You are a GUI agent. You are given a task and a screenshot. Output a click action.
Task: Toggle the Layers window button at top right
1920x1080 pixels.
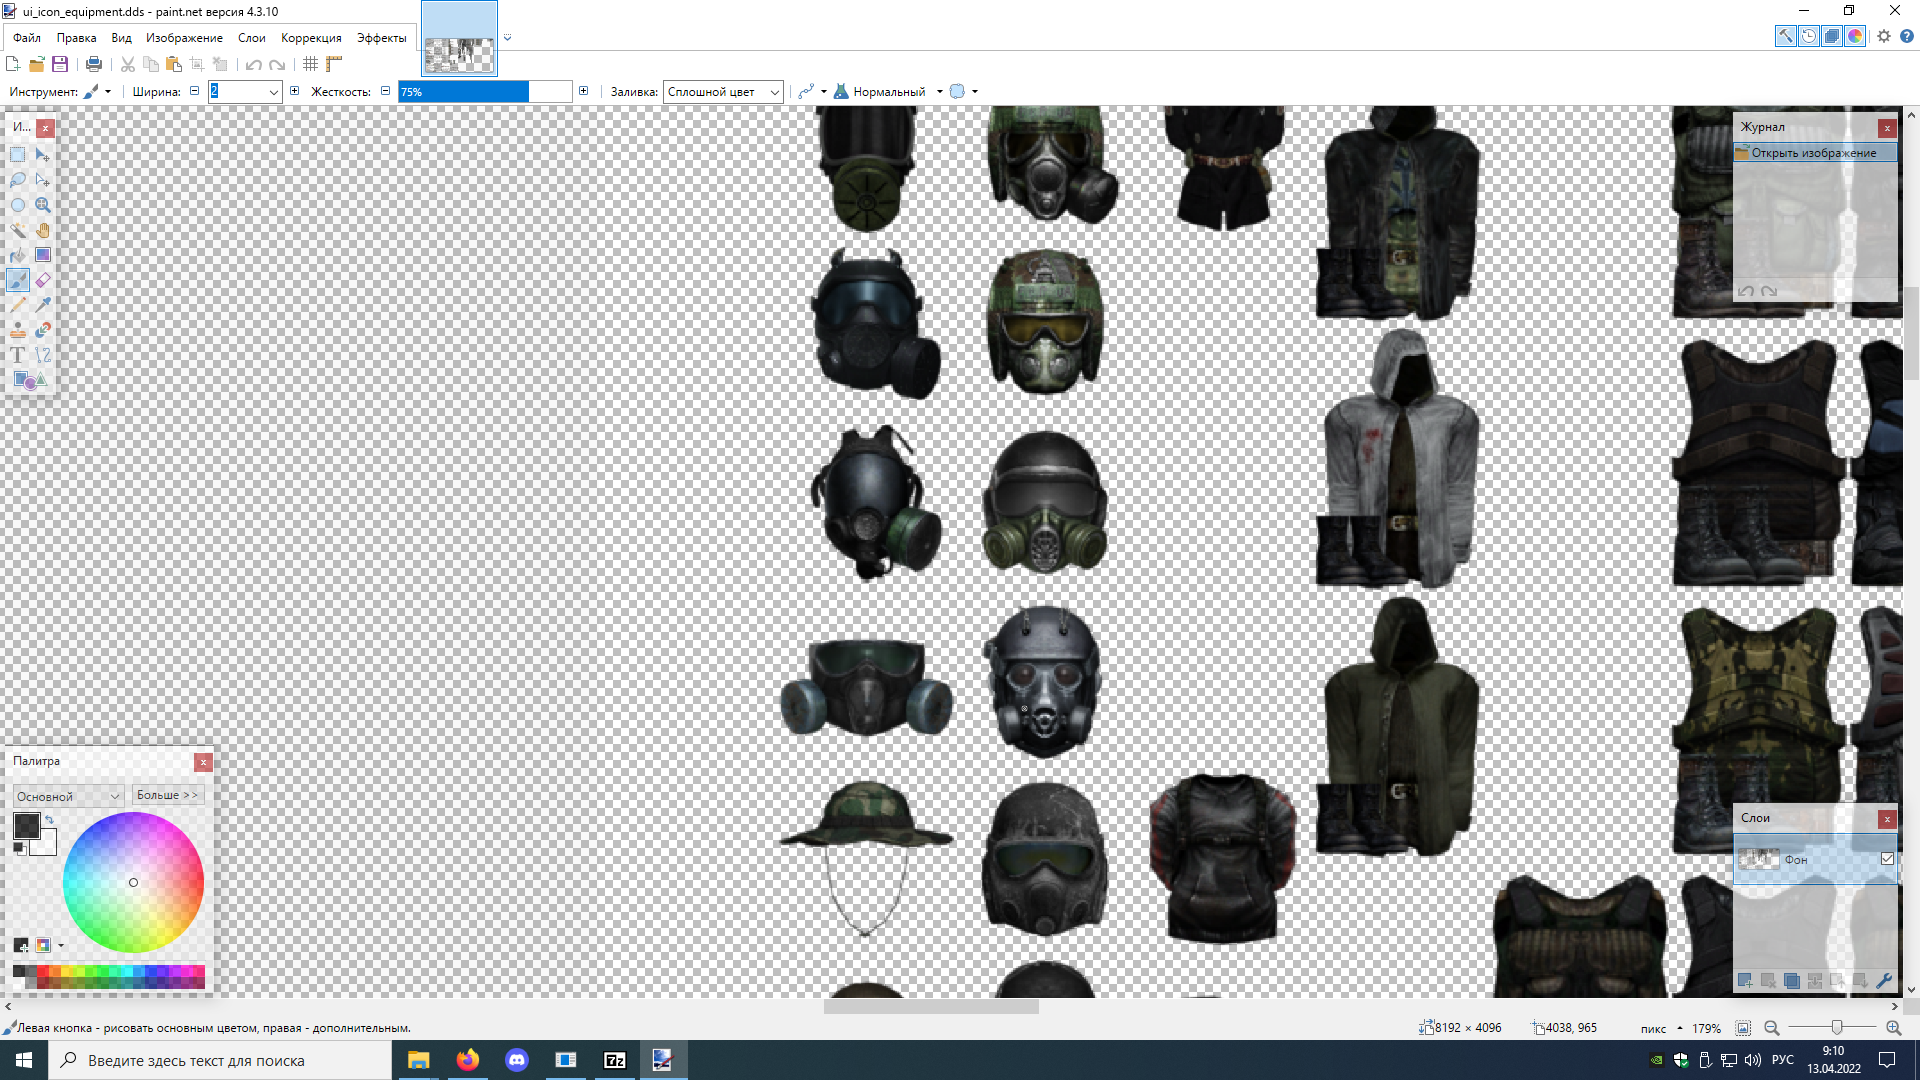pos(1832,36)
